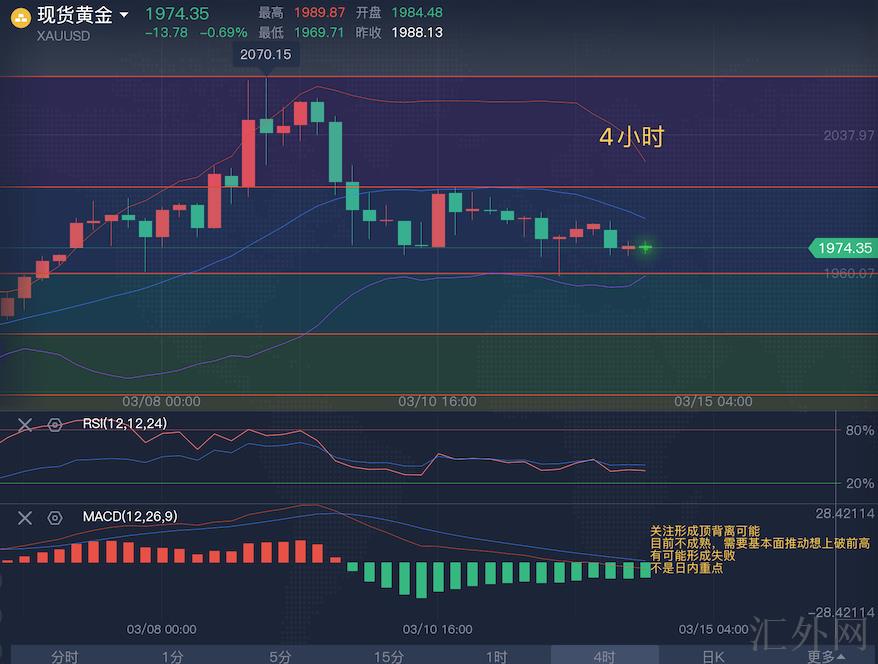
Task: Switch chart to 15分 interval
Action: pyautogui.click(x=389, y=656)
